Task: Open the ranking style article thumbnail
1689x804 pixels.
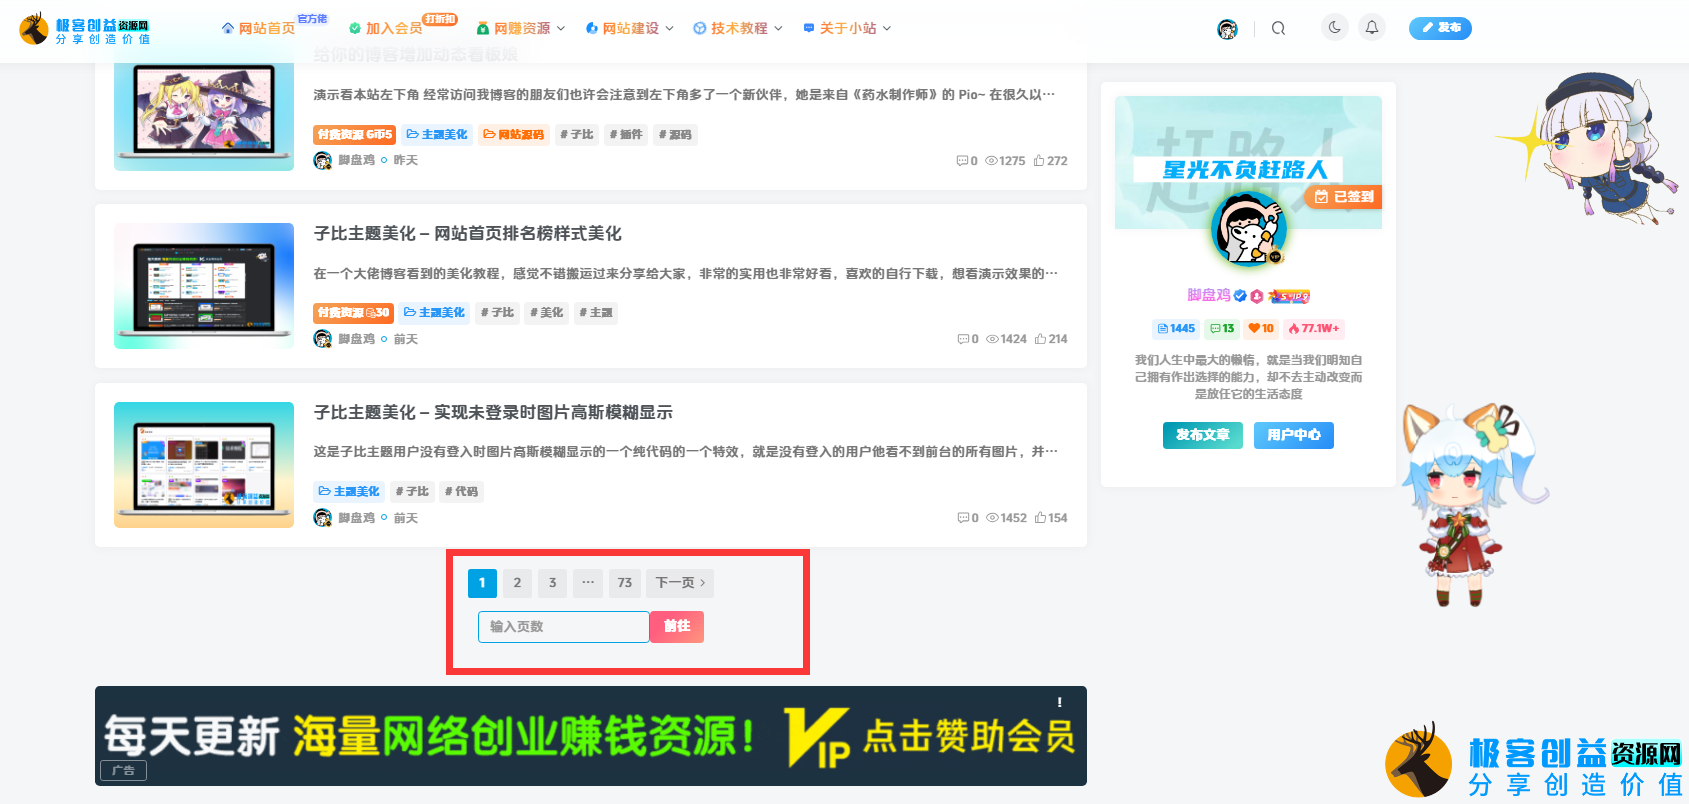Action: (x=204, y=286)
